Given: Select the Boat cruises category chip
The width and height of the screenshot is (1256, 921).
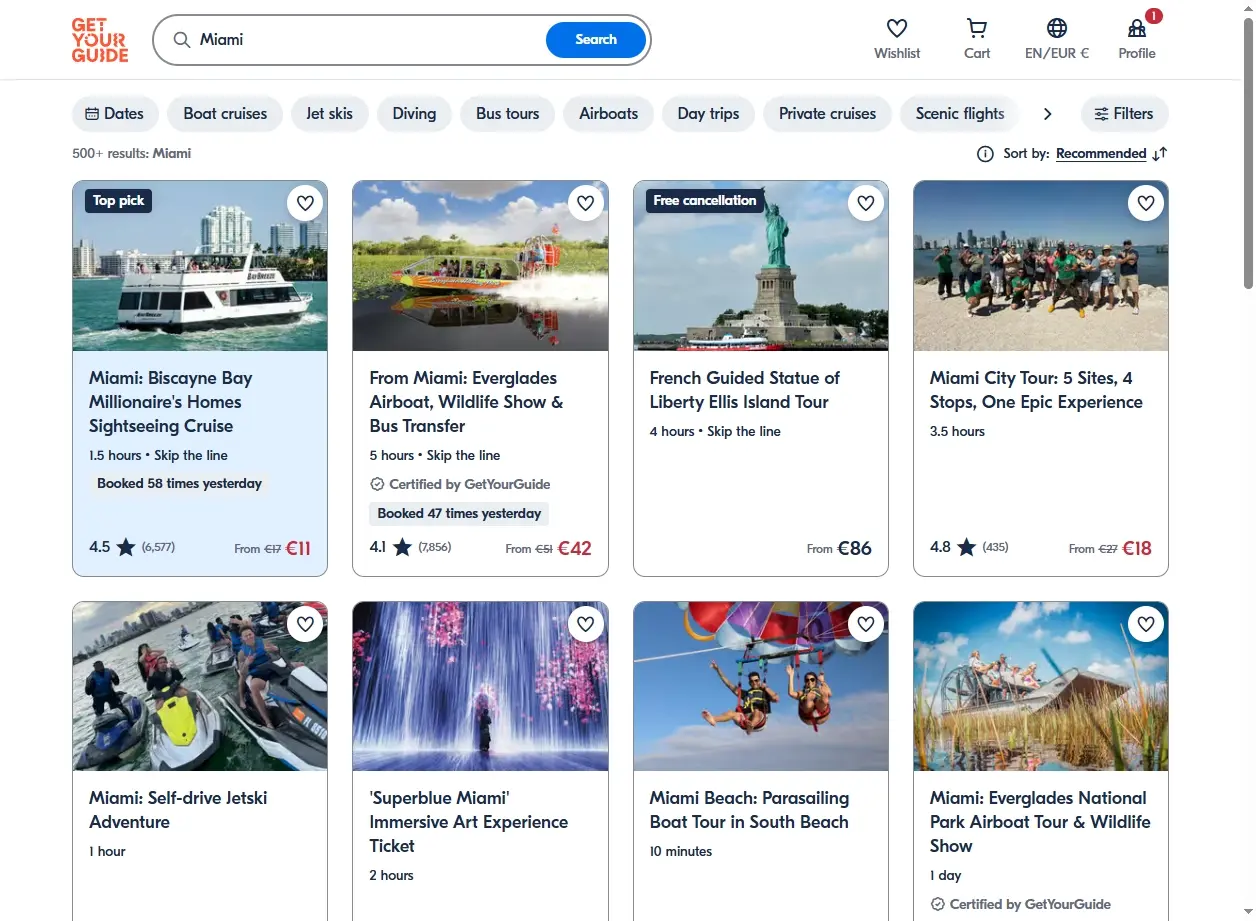Looking at the screenshot, I should point(225,114).
